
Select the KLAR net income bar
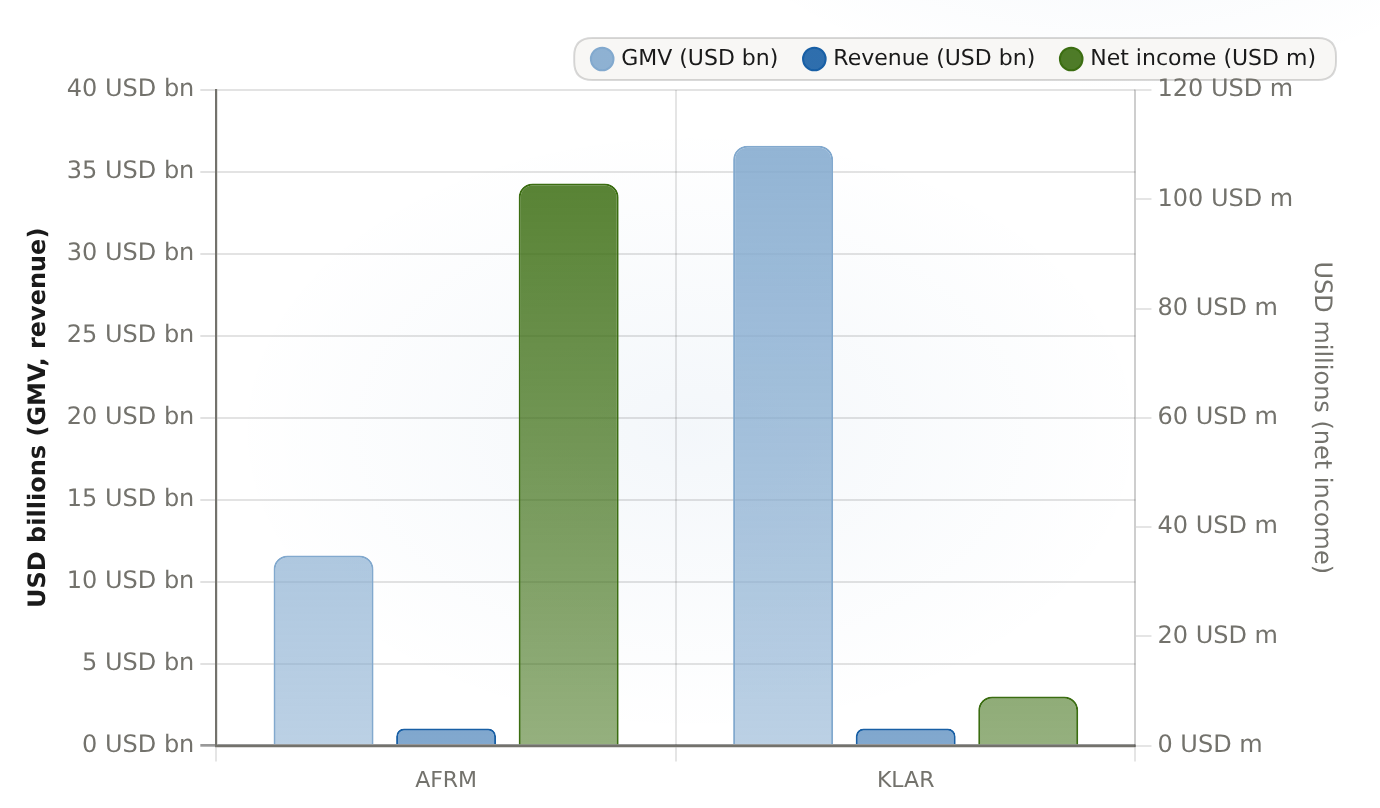pyautogui.click(x=1028, y=721)
